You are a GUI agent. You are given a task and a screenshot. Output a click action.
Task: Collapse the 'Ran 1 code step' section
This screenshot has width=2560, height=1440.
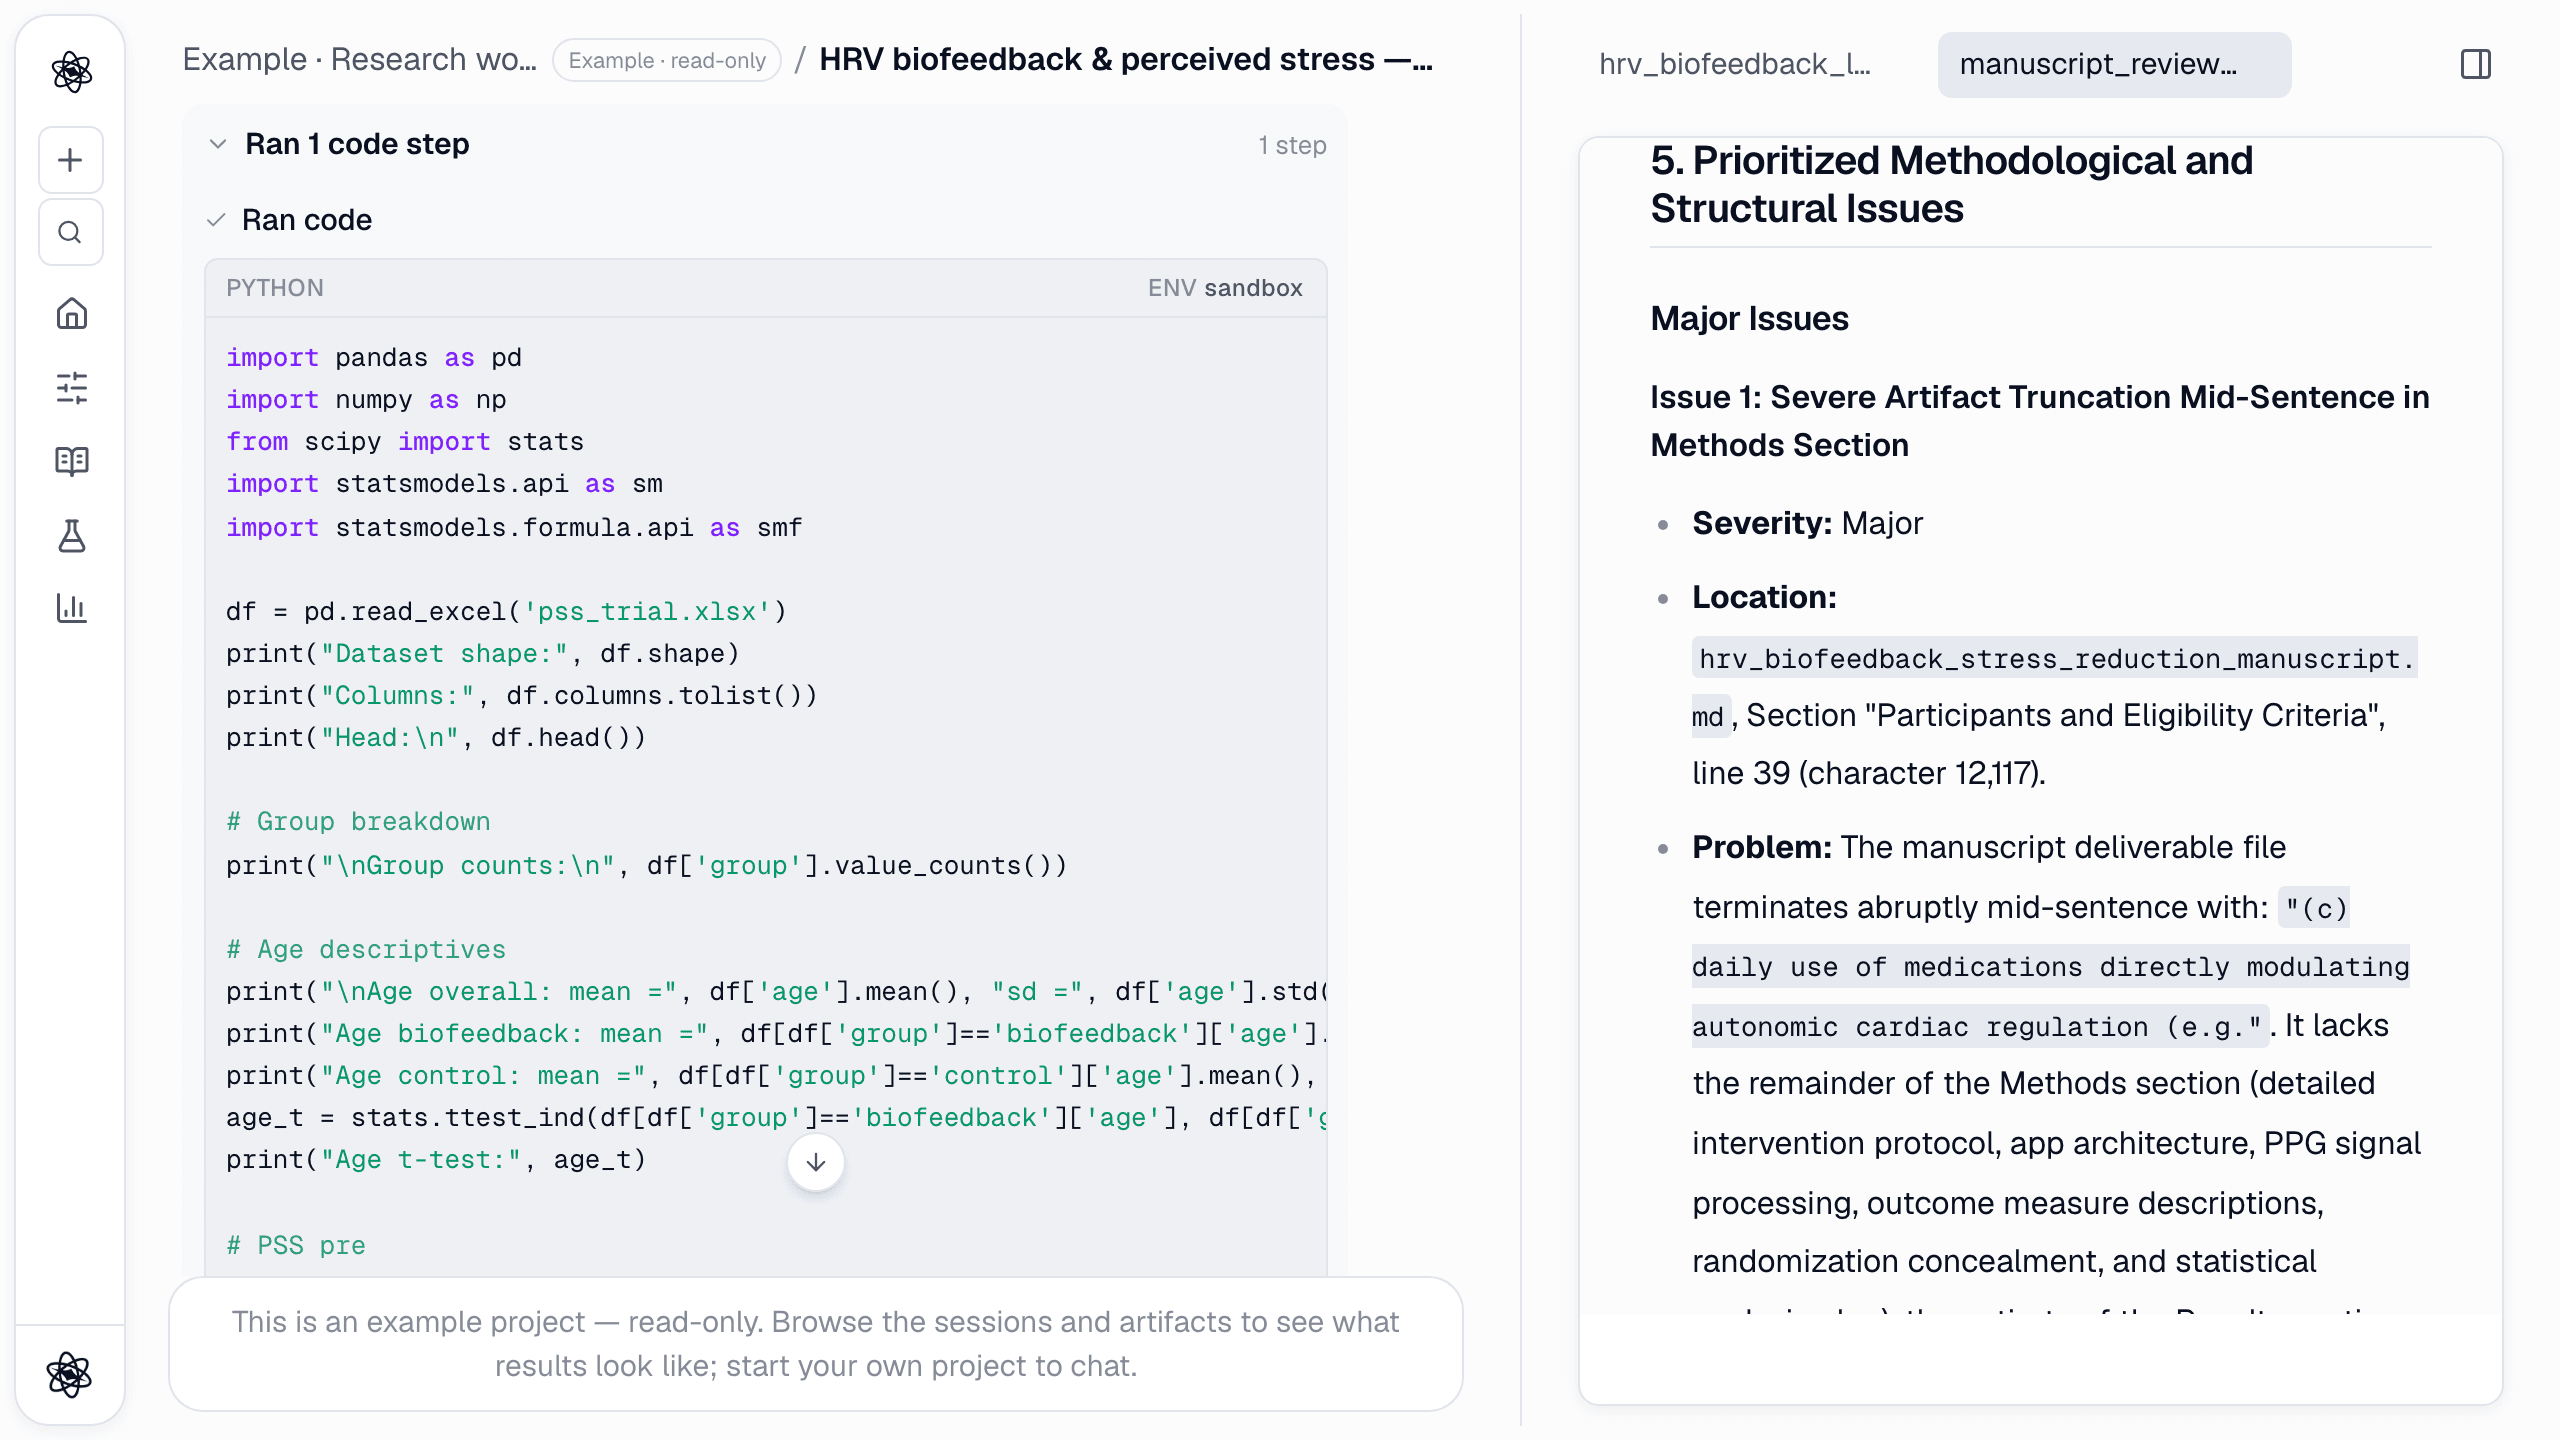coord(218,144)
